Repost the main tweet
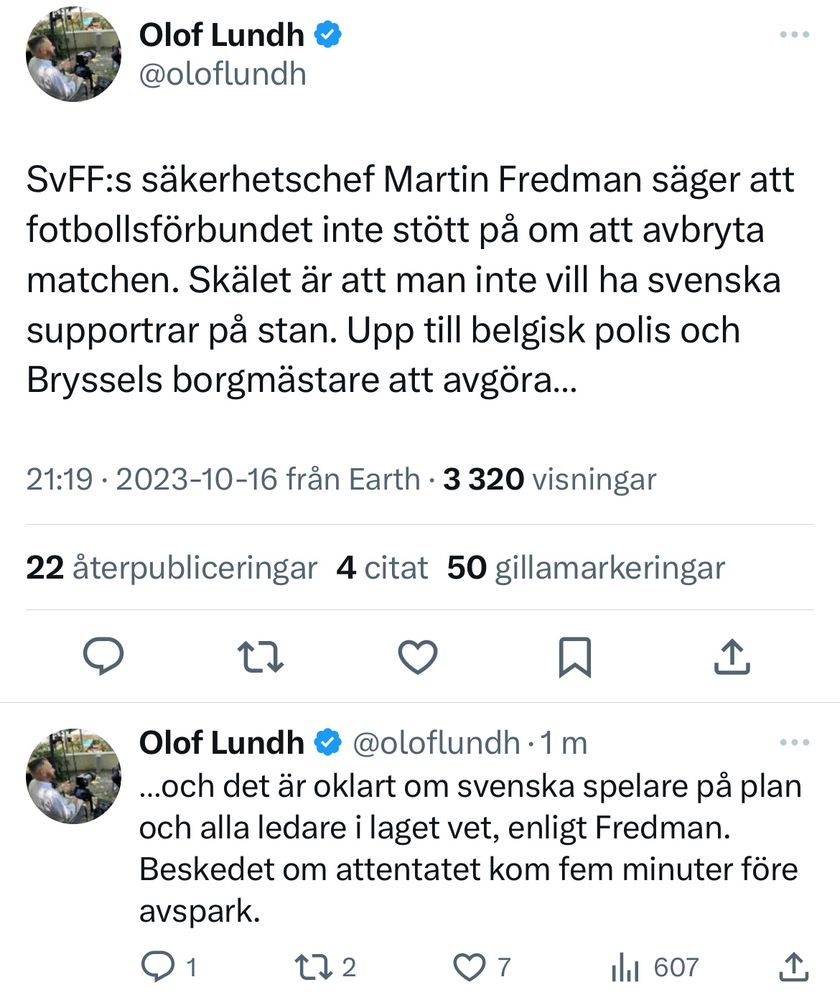This screenshot has width=840, height=1000. tap(260, 656)
